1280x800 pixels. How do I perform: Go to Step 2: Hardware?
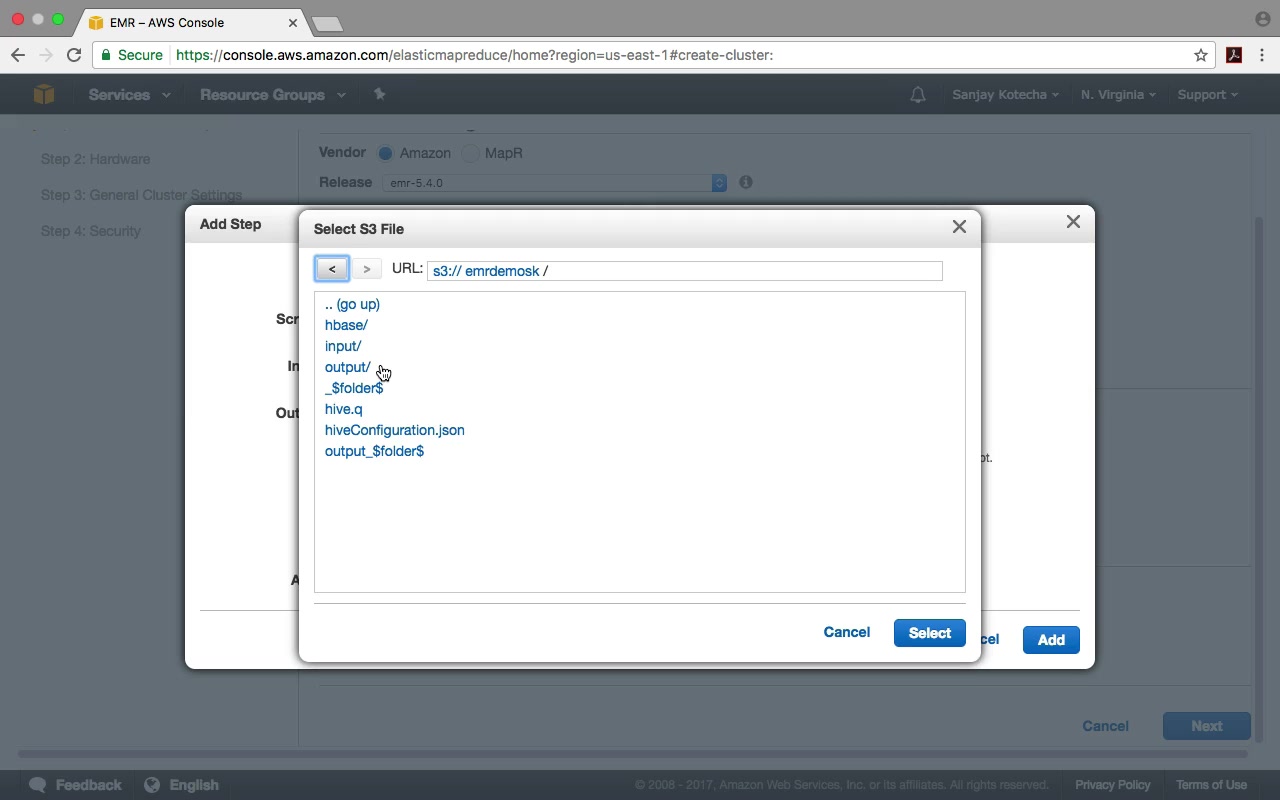coord(95,159)
